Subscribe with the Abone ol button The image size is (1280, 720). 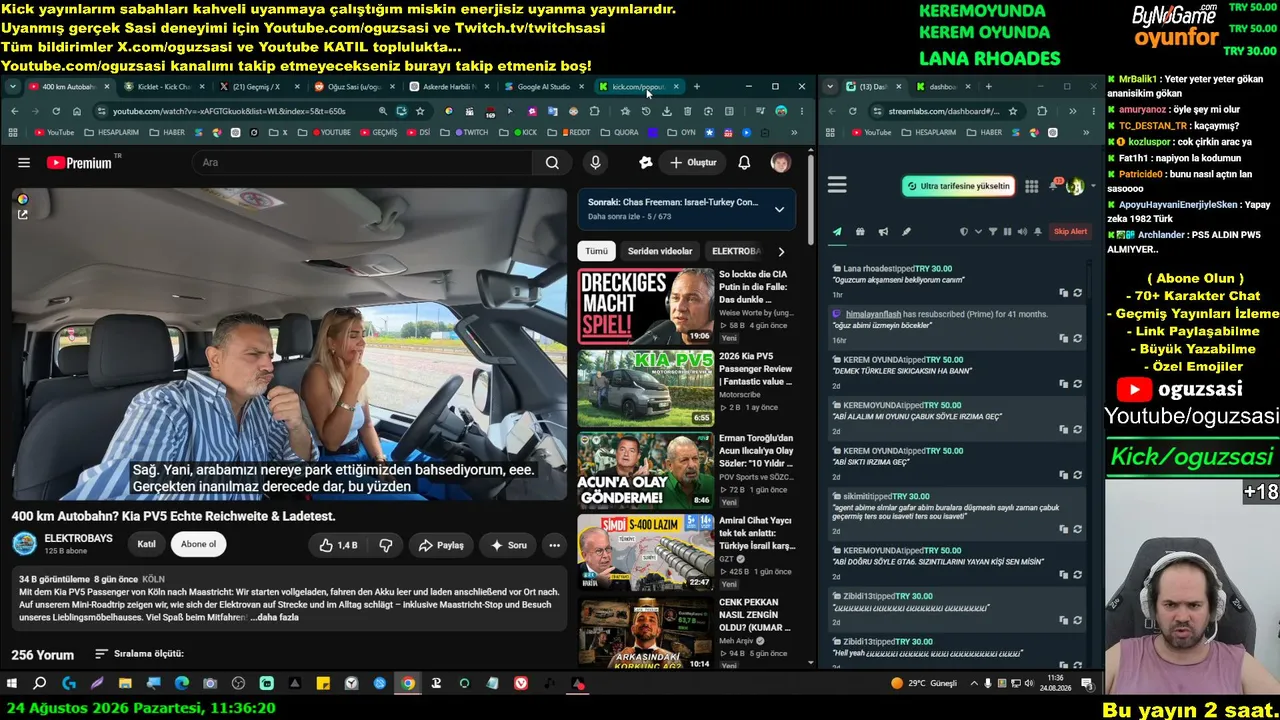tap(198, 544)
